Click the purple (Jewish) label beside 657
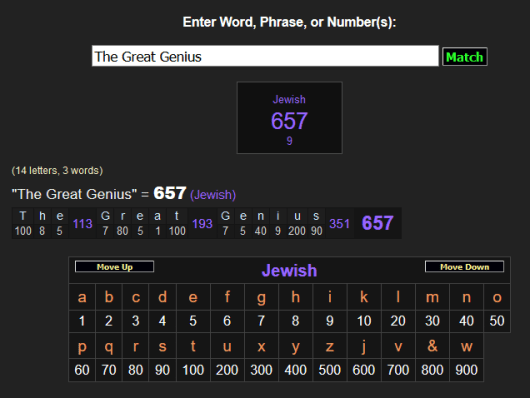The height and width of the screenshot is (398, 530). 213,195
